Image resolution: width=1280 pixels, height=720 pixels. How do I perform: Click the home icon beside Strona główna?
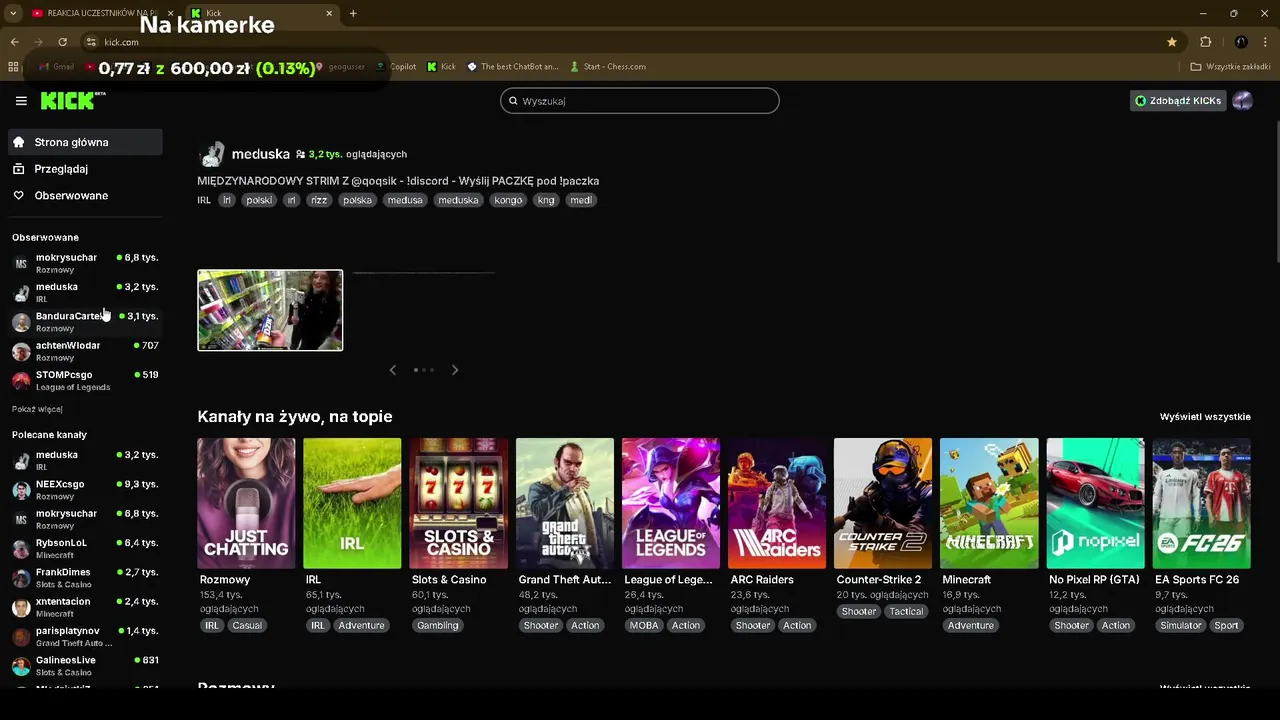click(18, 142)
